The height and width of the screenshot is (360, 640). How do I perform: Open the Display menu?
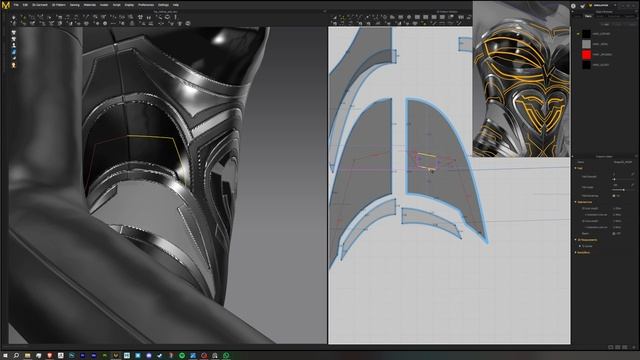point(129,5)
